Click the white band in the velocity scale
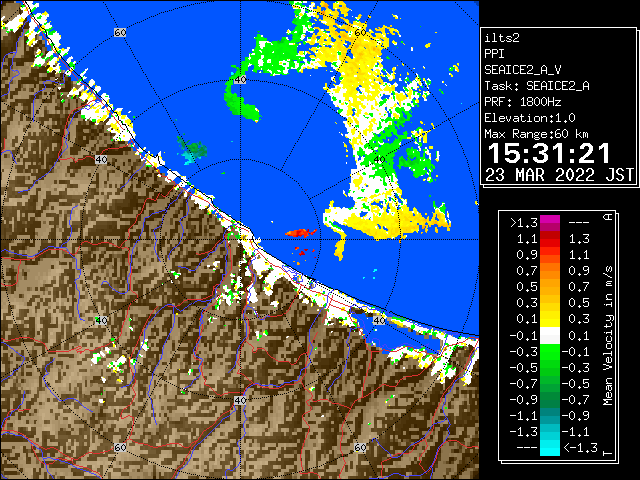Screen dimensions: 640x480 click(x=550, y=336)
